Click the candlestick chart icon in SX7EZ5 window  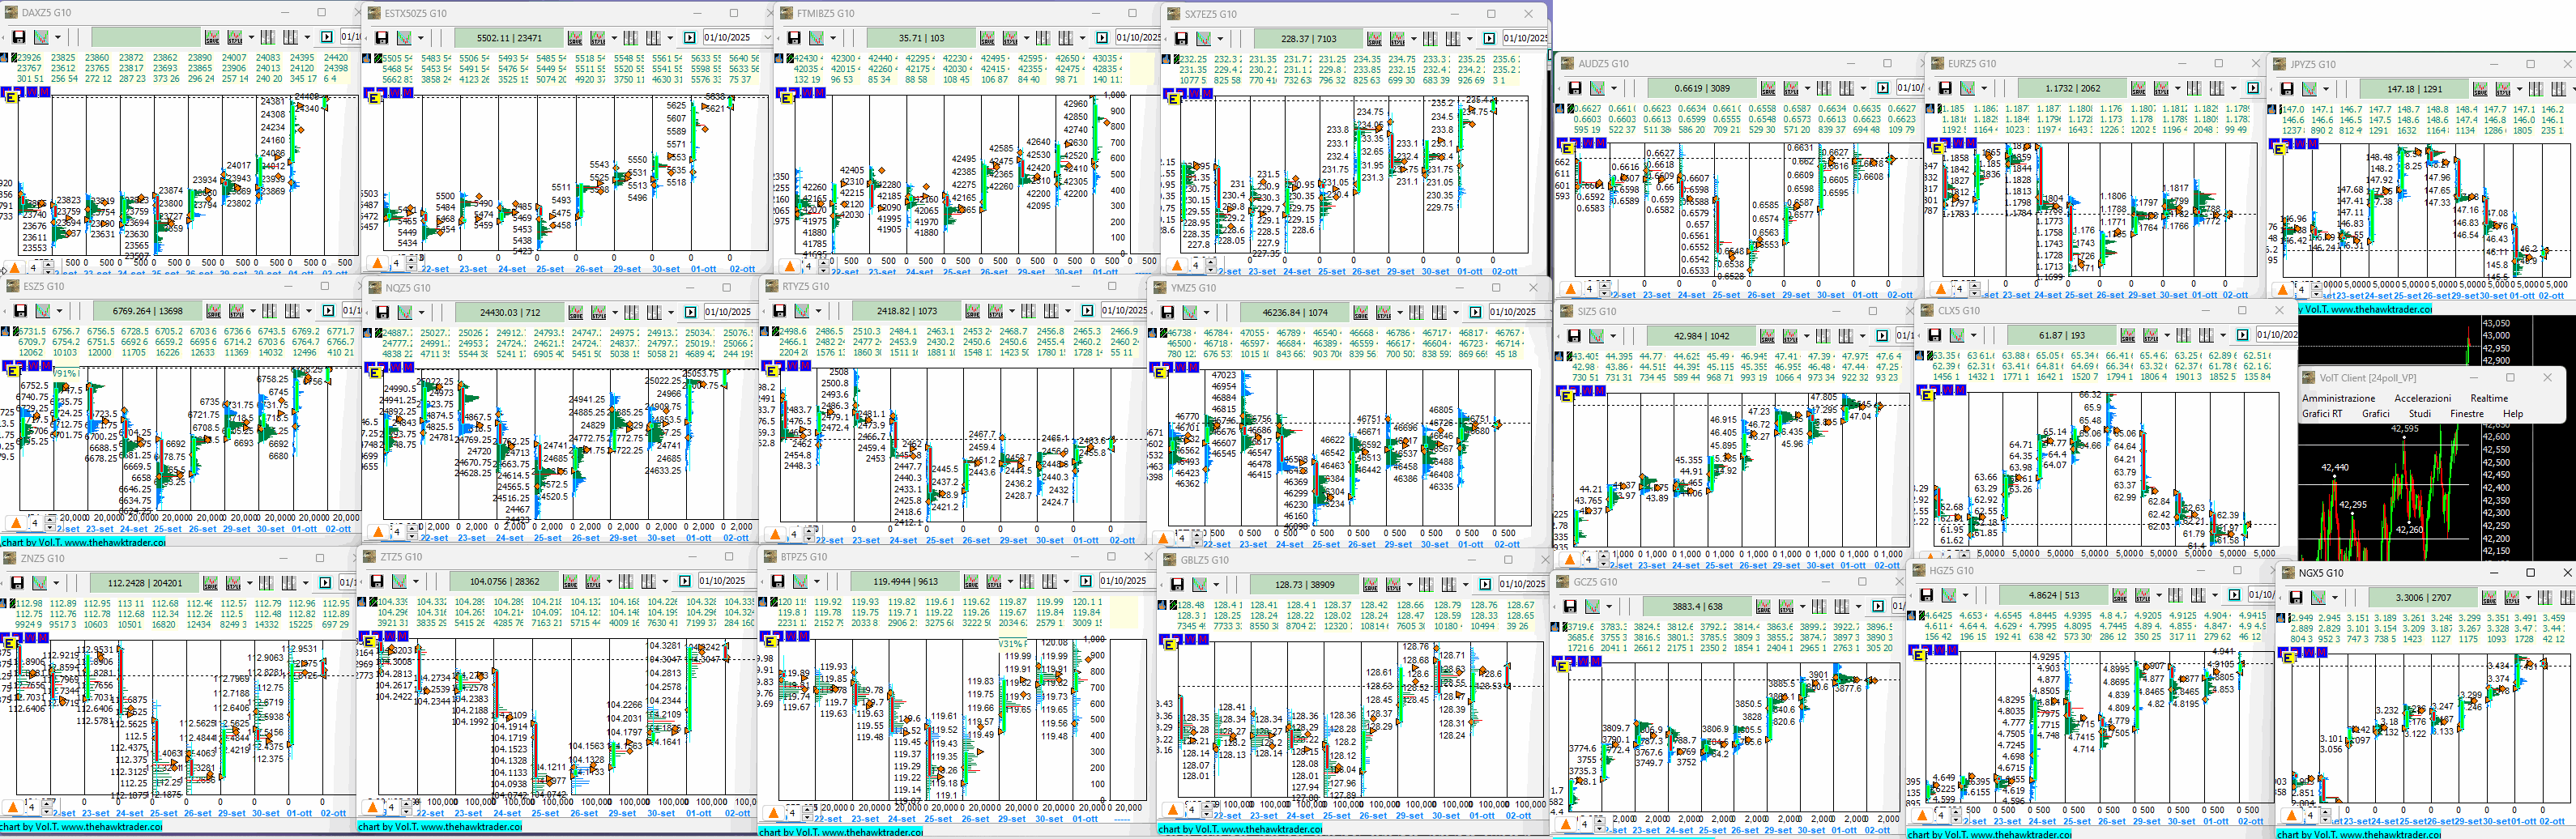(x=1204, y=39)
